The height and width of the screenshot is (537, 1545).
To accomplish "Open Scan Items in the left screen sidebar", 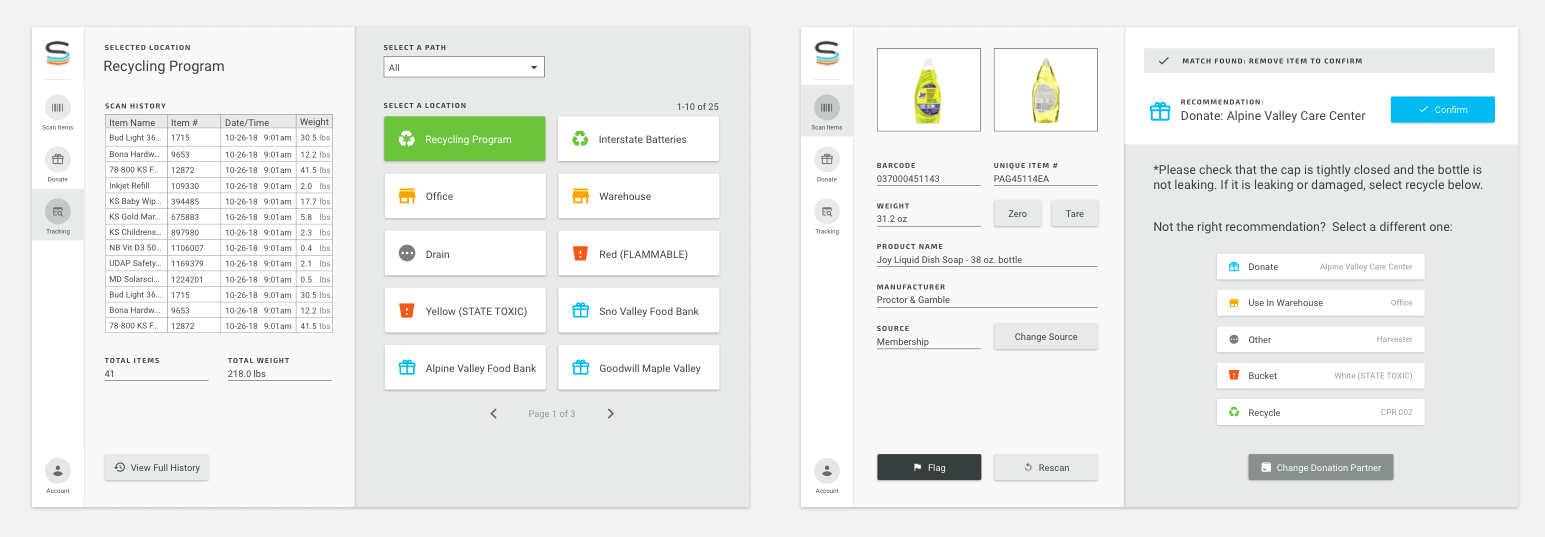I will [x=58, y=112].
